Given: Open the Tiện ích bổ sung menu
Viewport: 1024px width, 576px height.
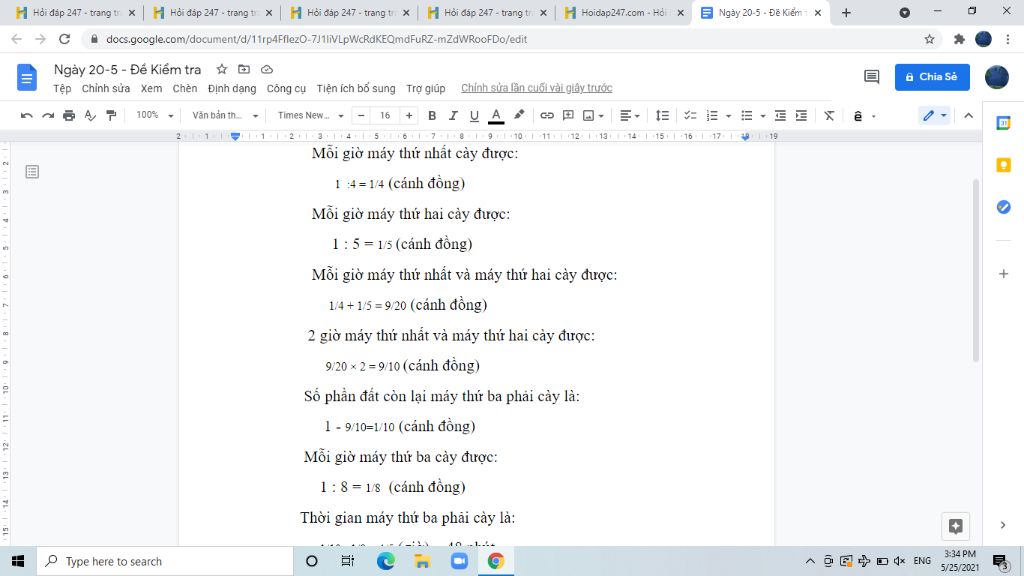Looking at the screenshot, I should pos(356,88).
